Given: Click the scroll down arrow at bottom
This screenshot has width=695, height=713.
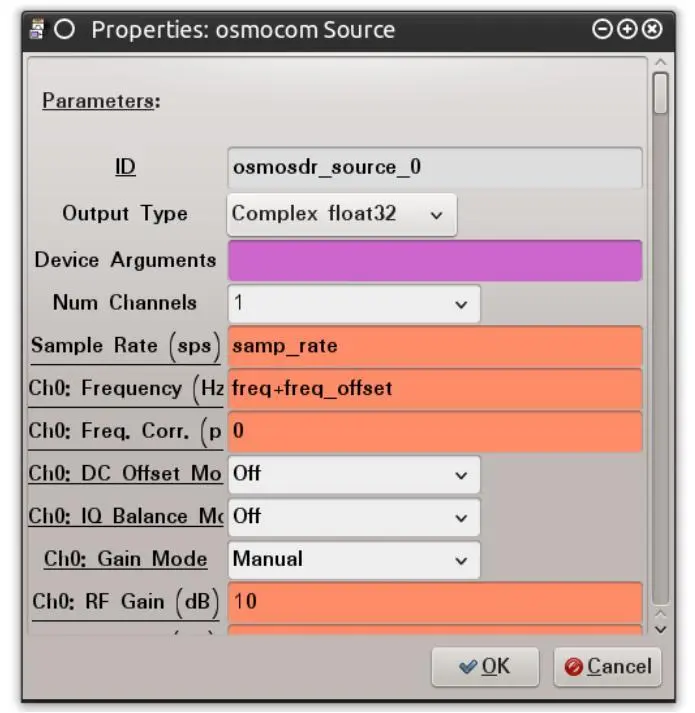Looking at the screenshot, I should click(660, 630).
